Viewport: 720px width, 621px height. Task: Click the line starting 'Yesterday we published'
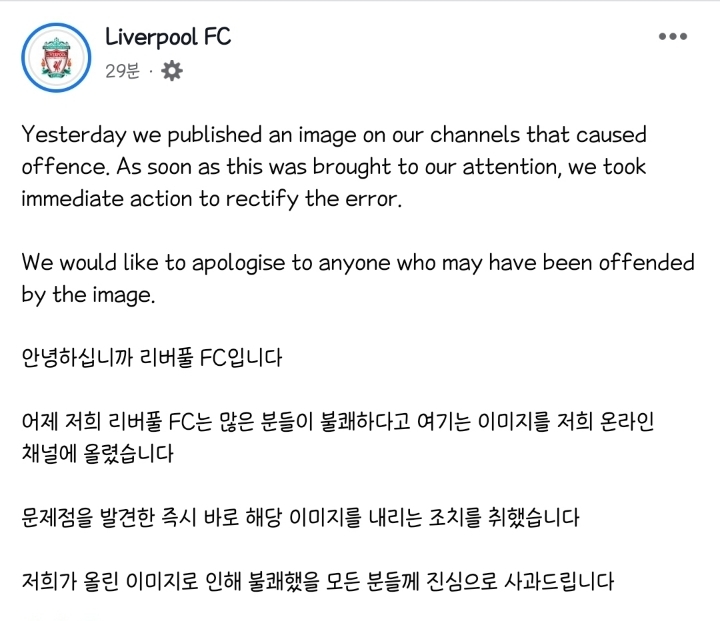pyautogui.click(x=334, y=135)
